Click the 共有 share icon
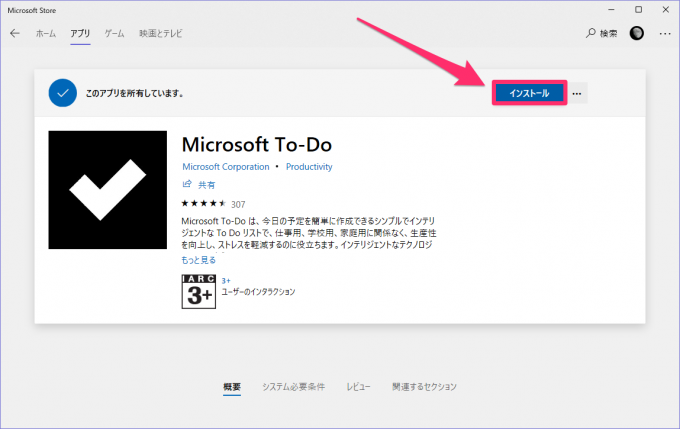680x429 pixels. tap(187, 184)
